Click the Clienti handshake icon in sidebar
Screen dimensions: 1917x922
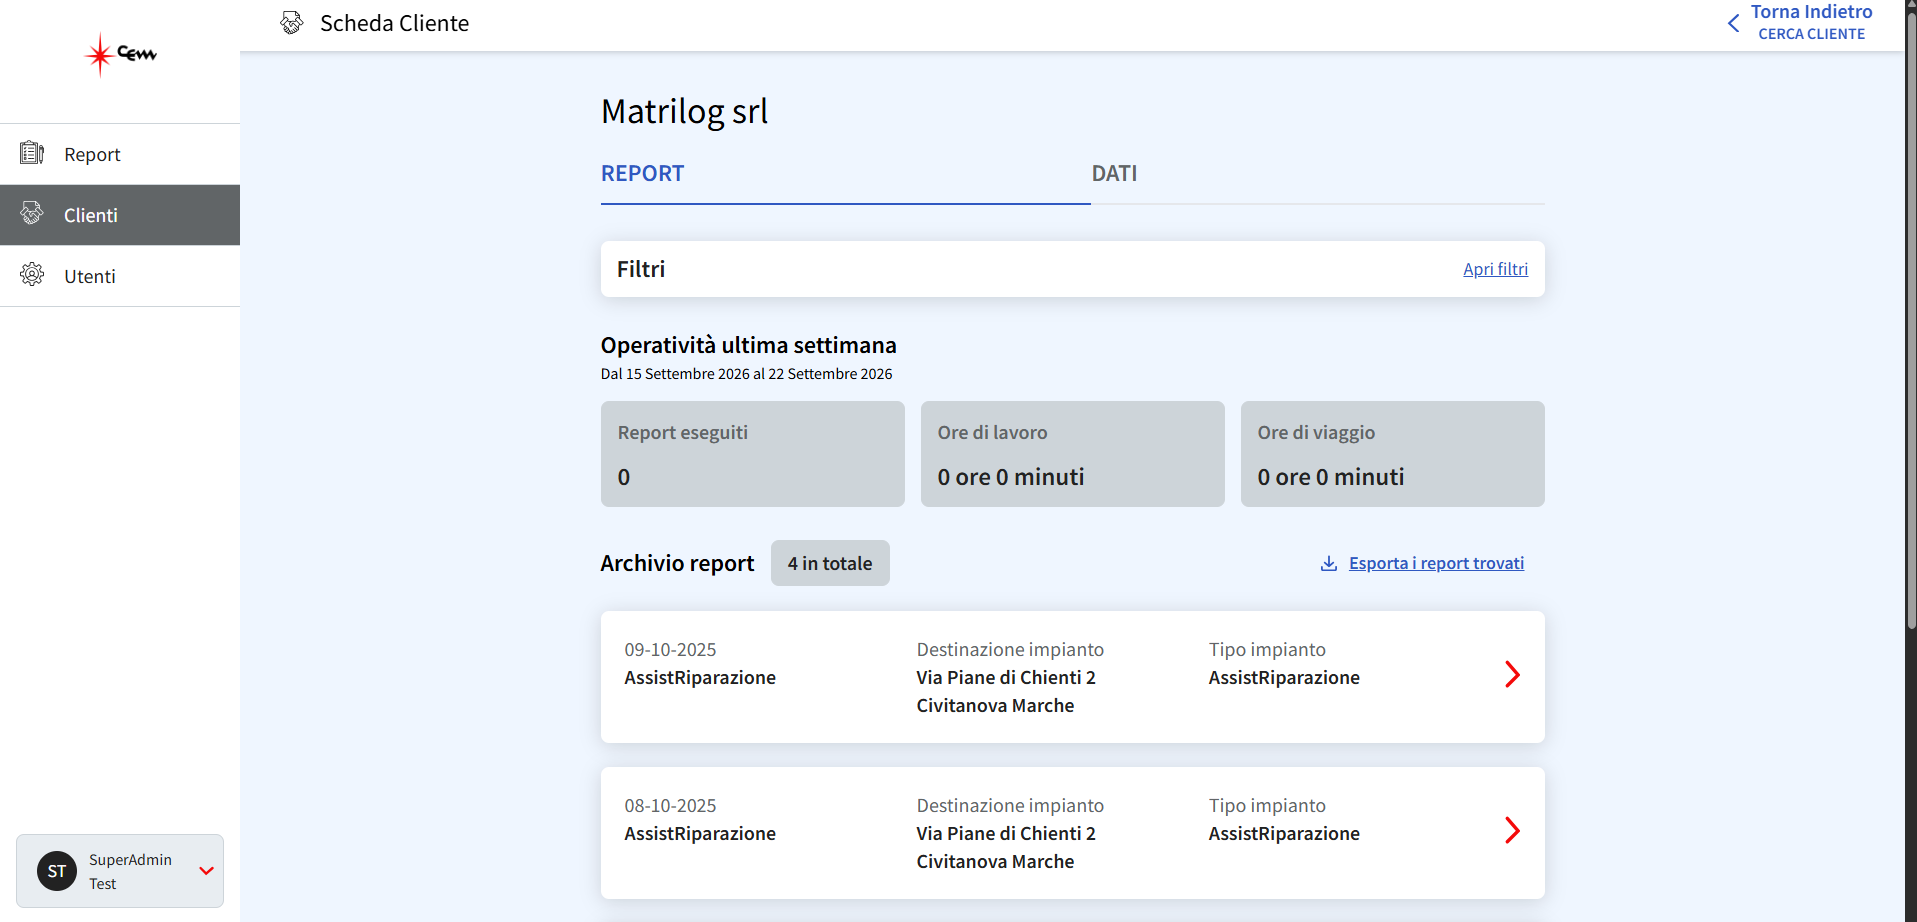32,213
